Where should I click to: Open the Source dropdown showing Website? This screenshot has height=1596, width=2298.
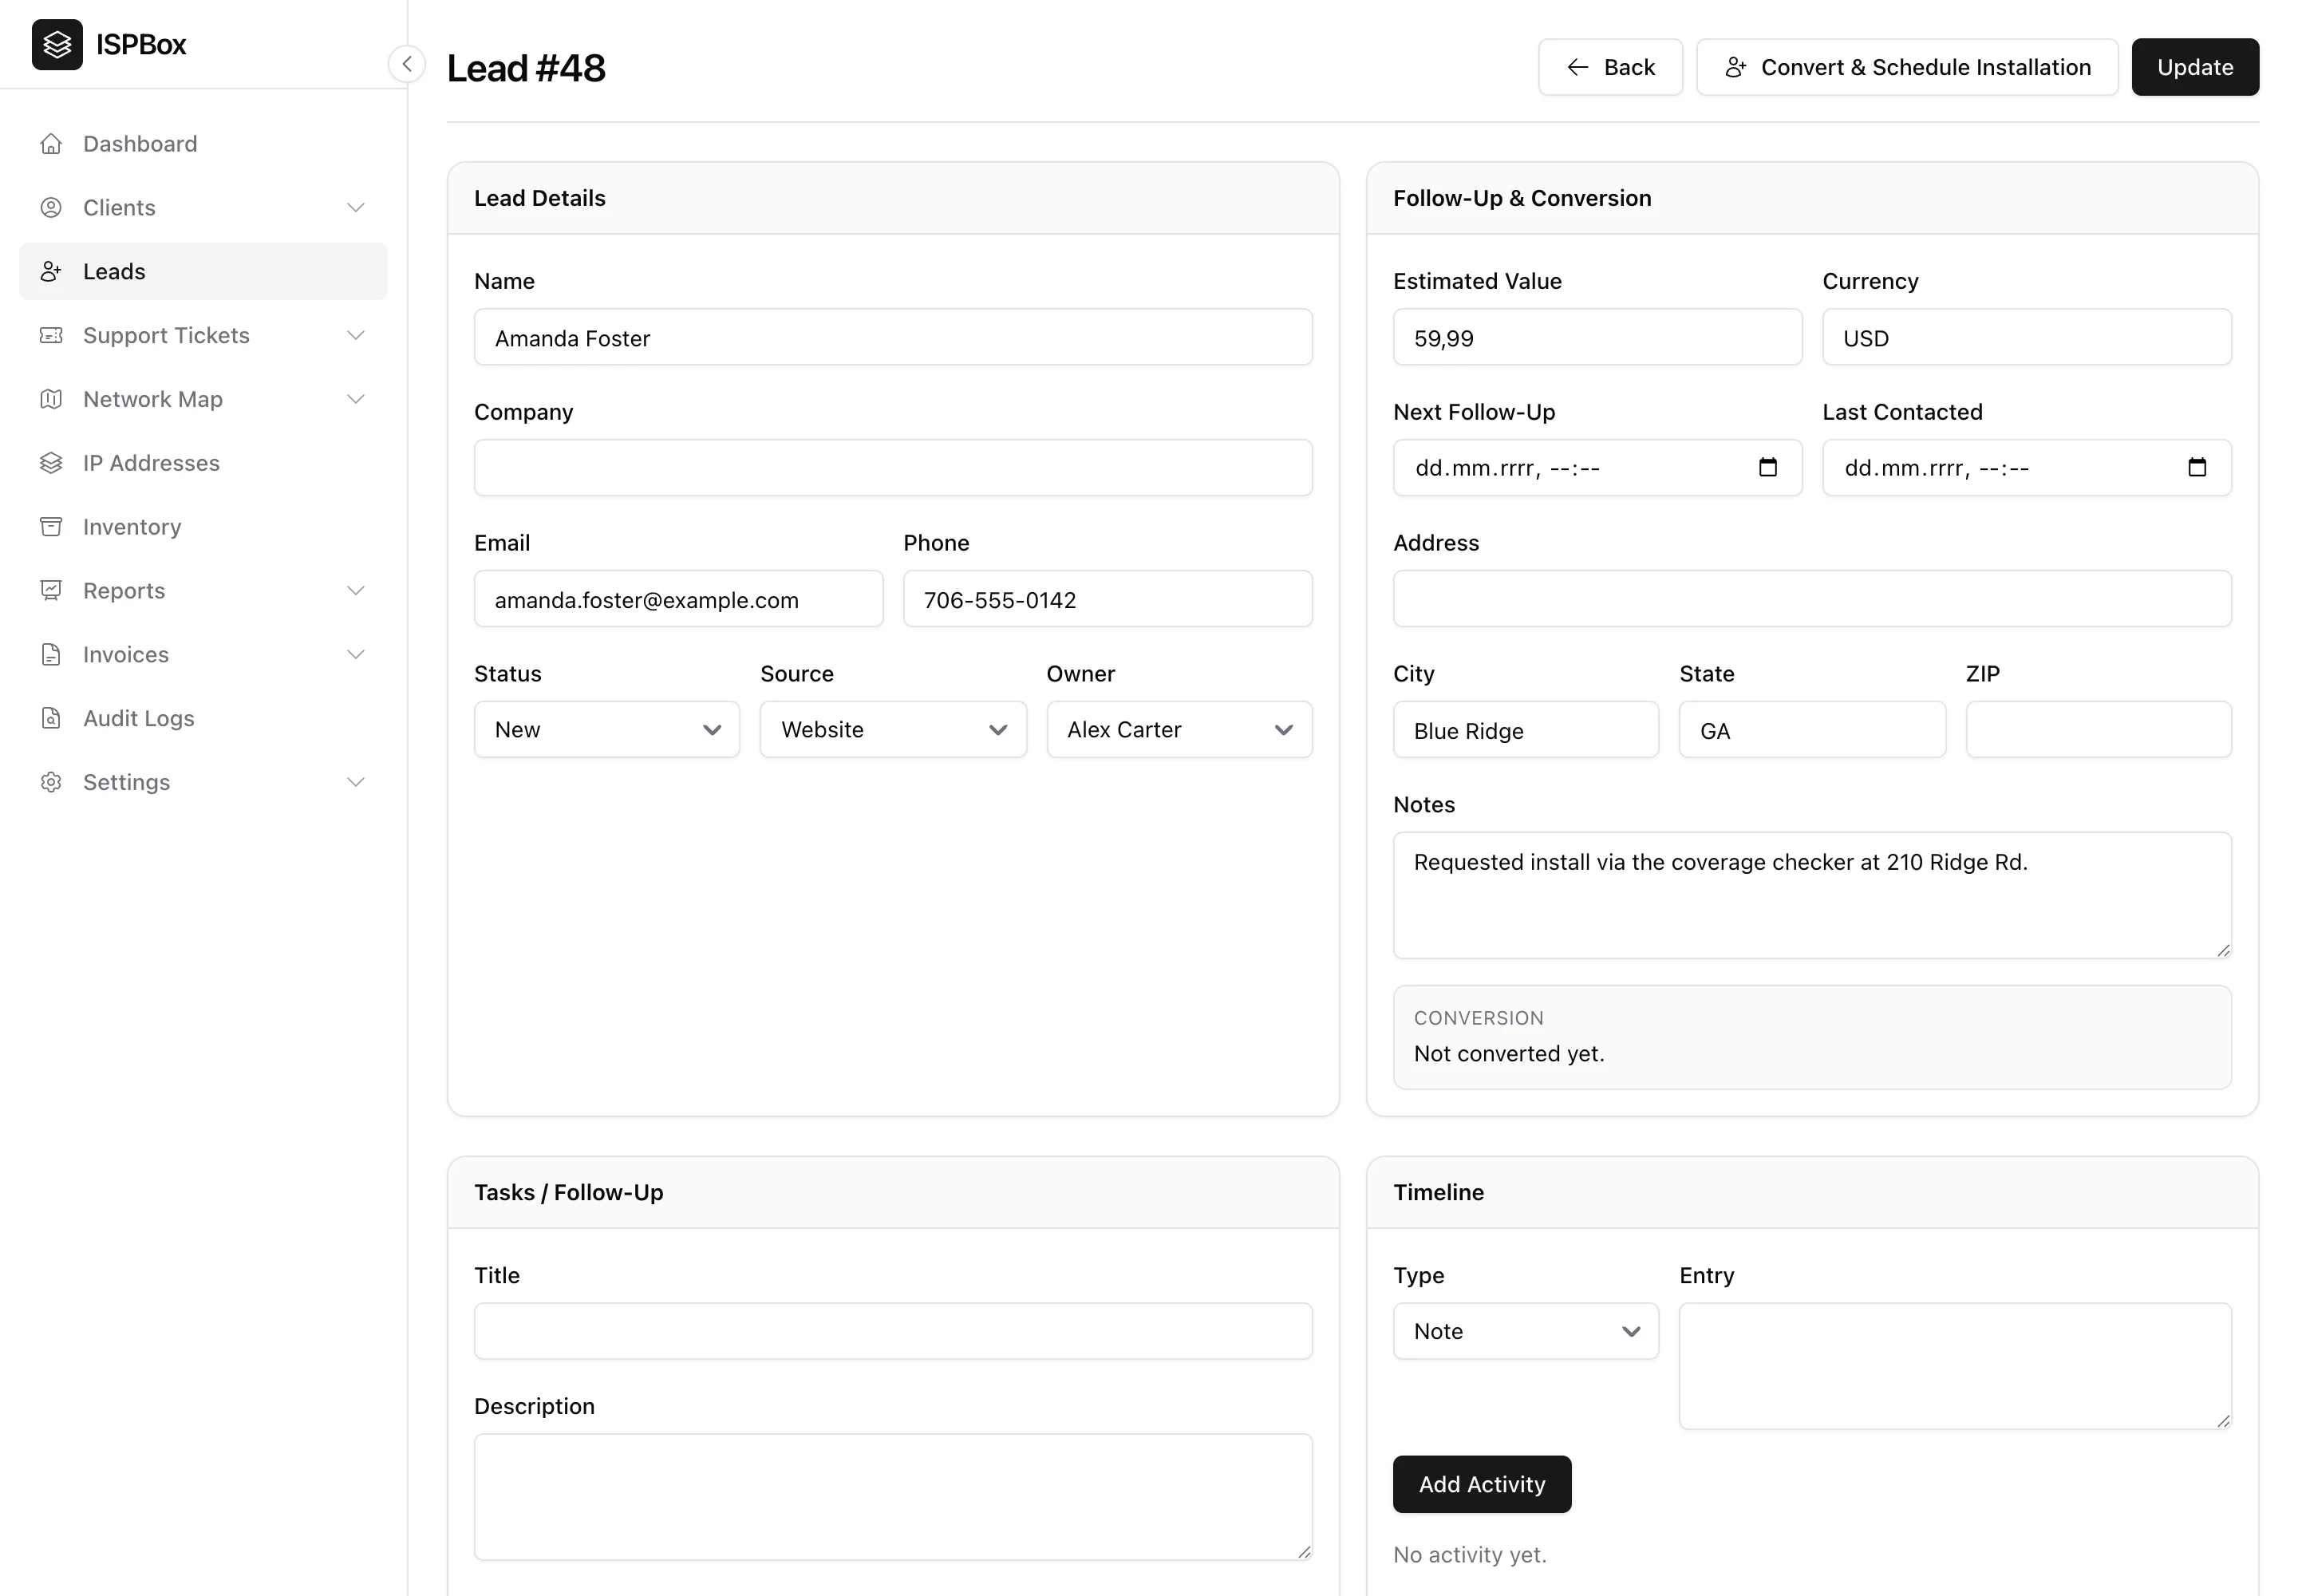(x=893, y=730)
